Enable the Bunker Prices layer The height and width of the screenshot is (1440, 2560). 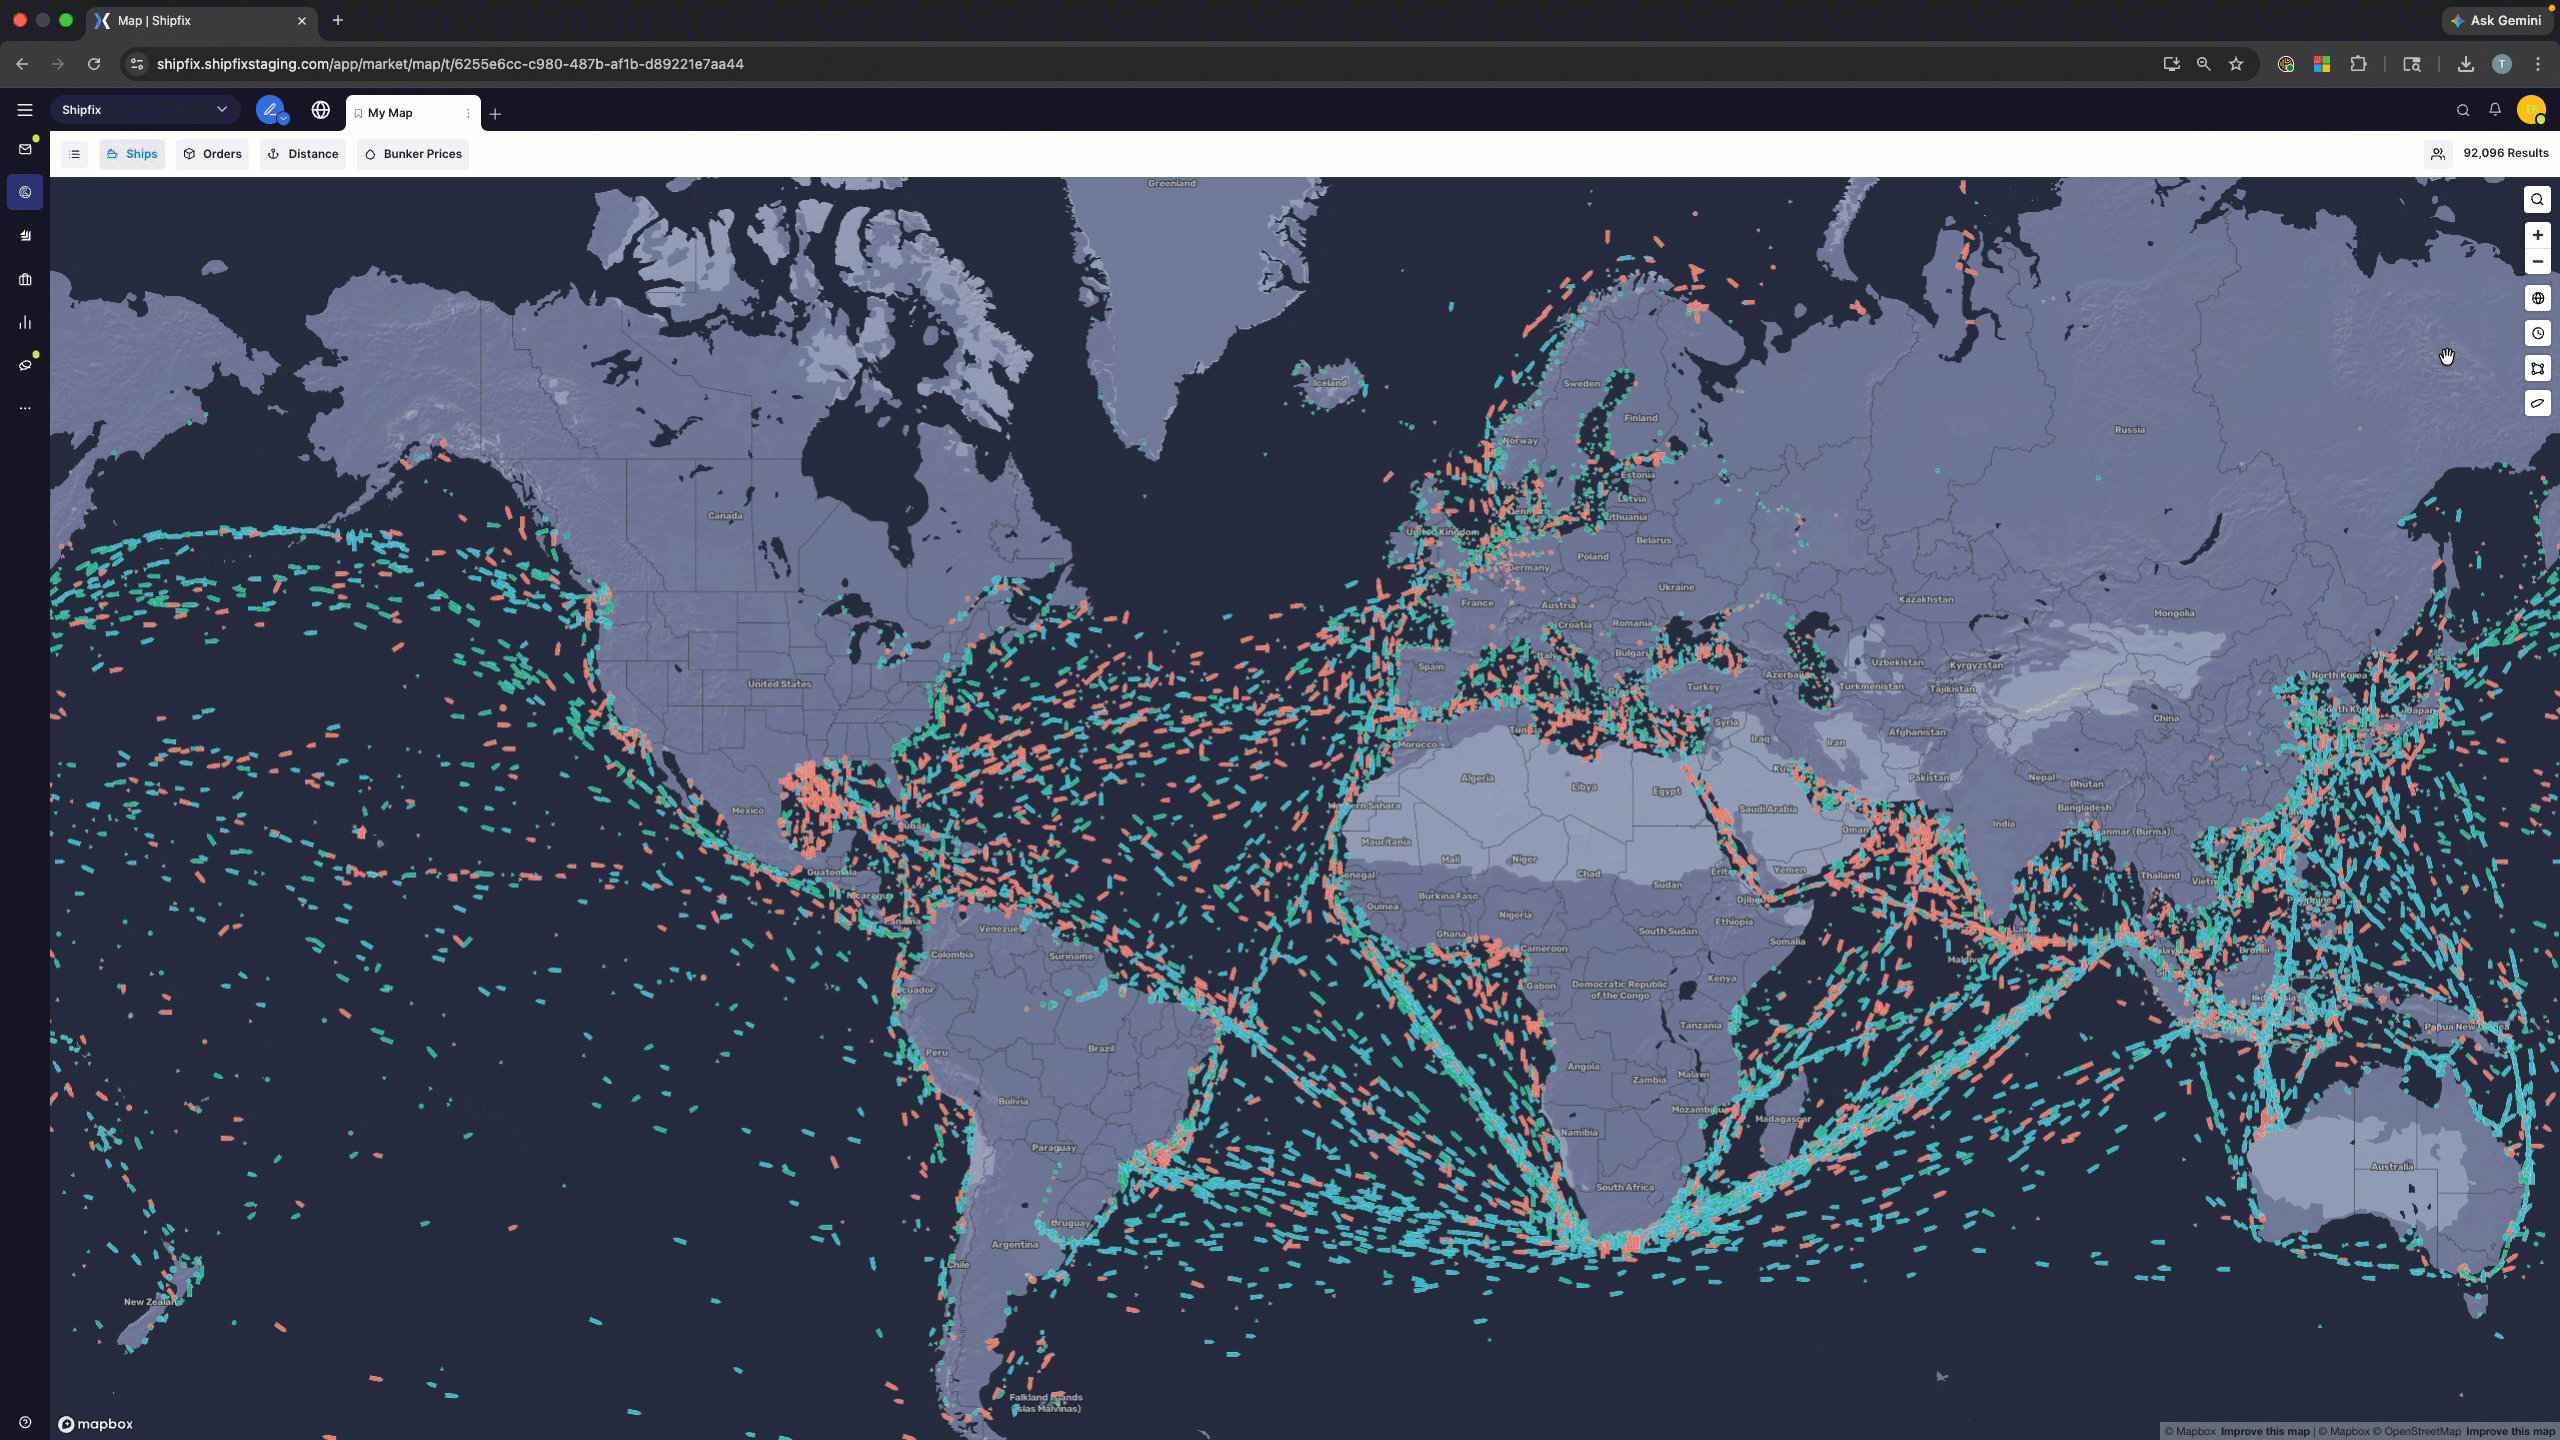click(x=412, y=154)
